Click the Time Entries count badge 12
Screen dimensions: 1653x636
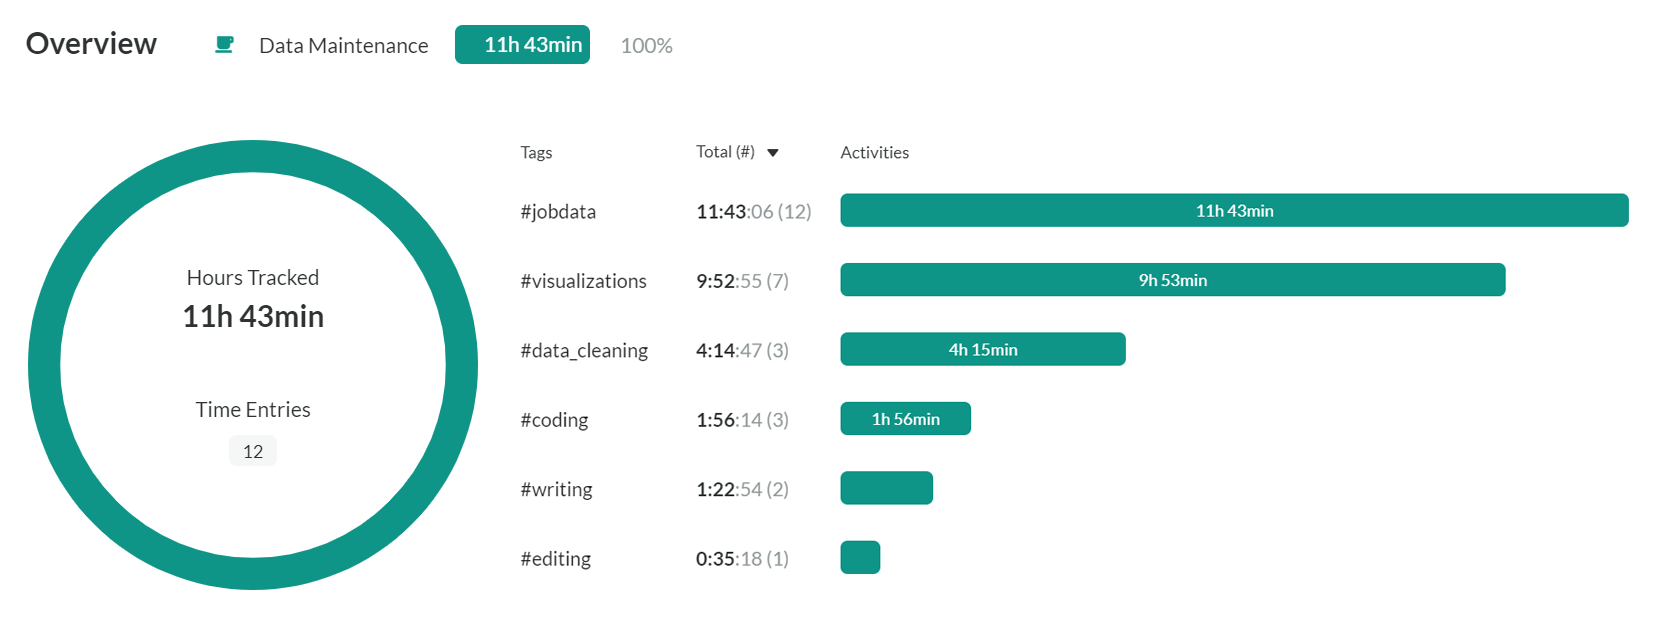253,451
